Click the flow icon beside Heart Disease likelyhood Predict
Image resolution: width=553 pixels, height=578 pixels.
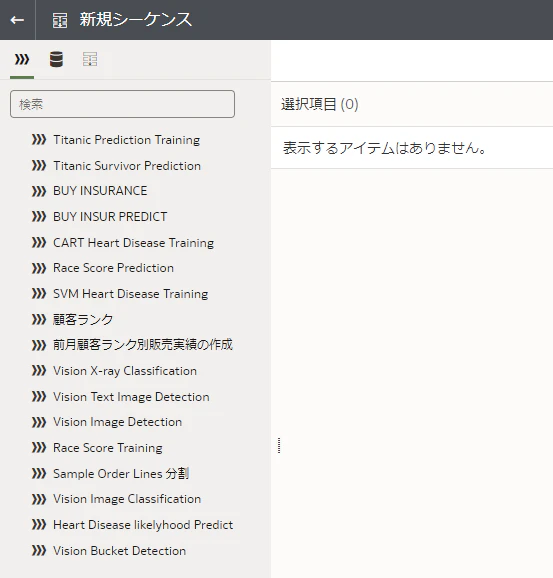(39, 525)
